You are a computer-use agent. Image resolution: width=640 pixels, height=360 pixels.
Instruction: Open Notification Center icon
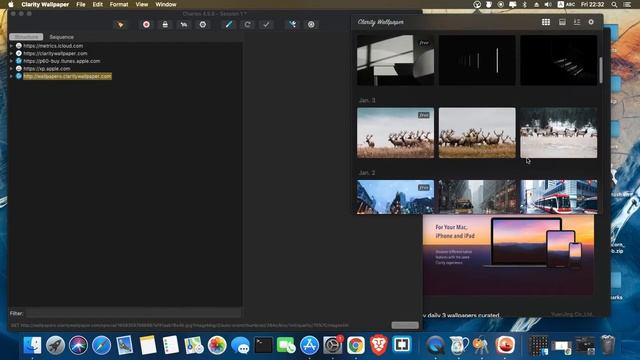tap(627, 4)
